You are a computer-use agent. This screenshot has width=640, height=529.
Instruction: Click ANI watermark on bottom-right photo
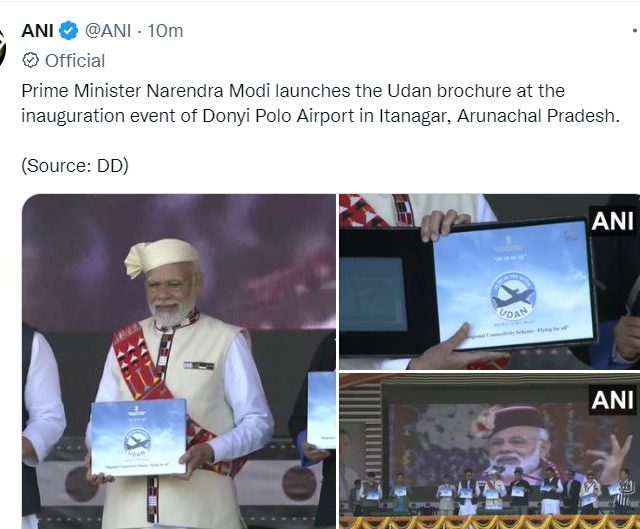pos(612,401)
